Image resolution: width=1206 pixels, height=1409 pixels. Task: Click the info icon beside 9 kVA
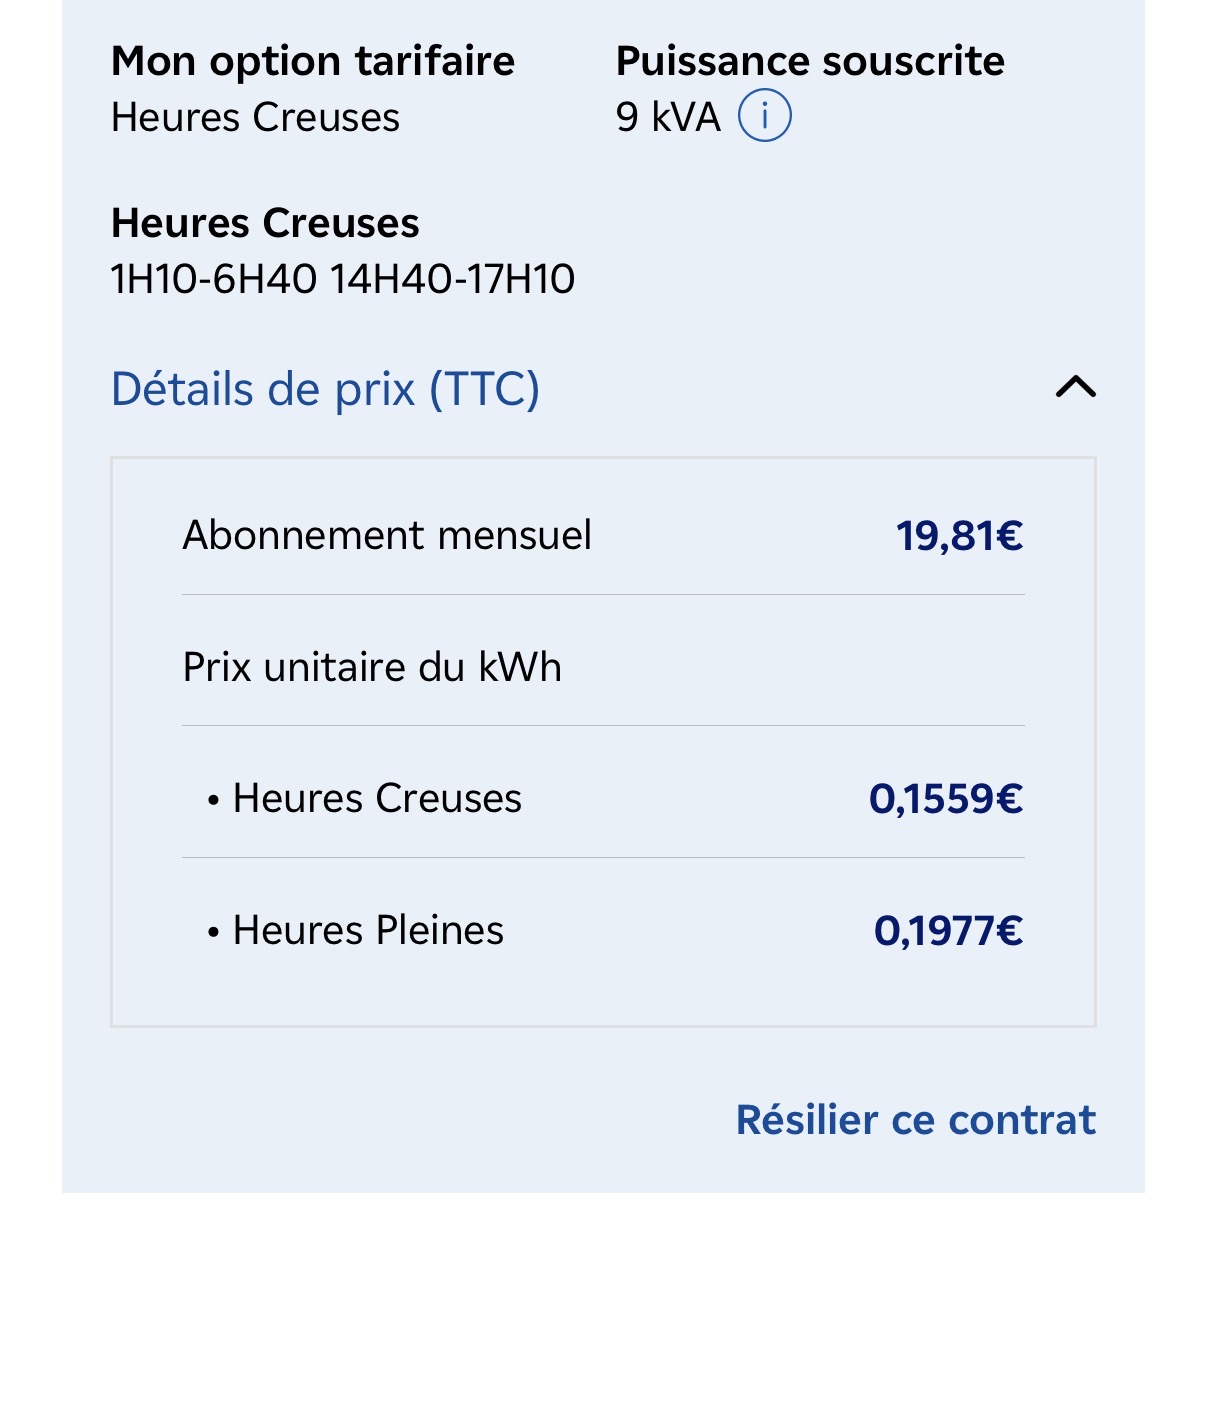[x=764, y=116]
